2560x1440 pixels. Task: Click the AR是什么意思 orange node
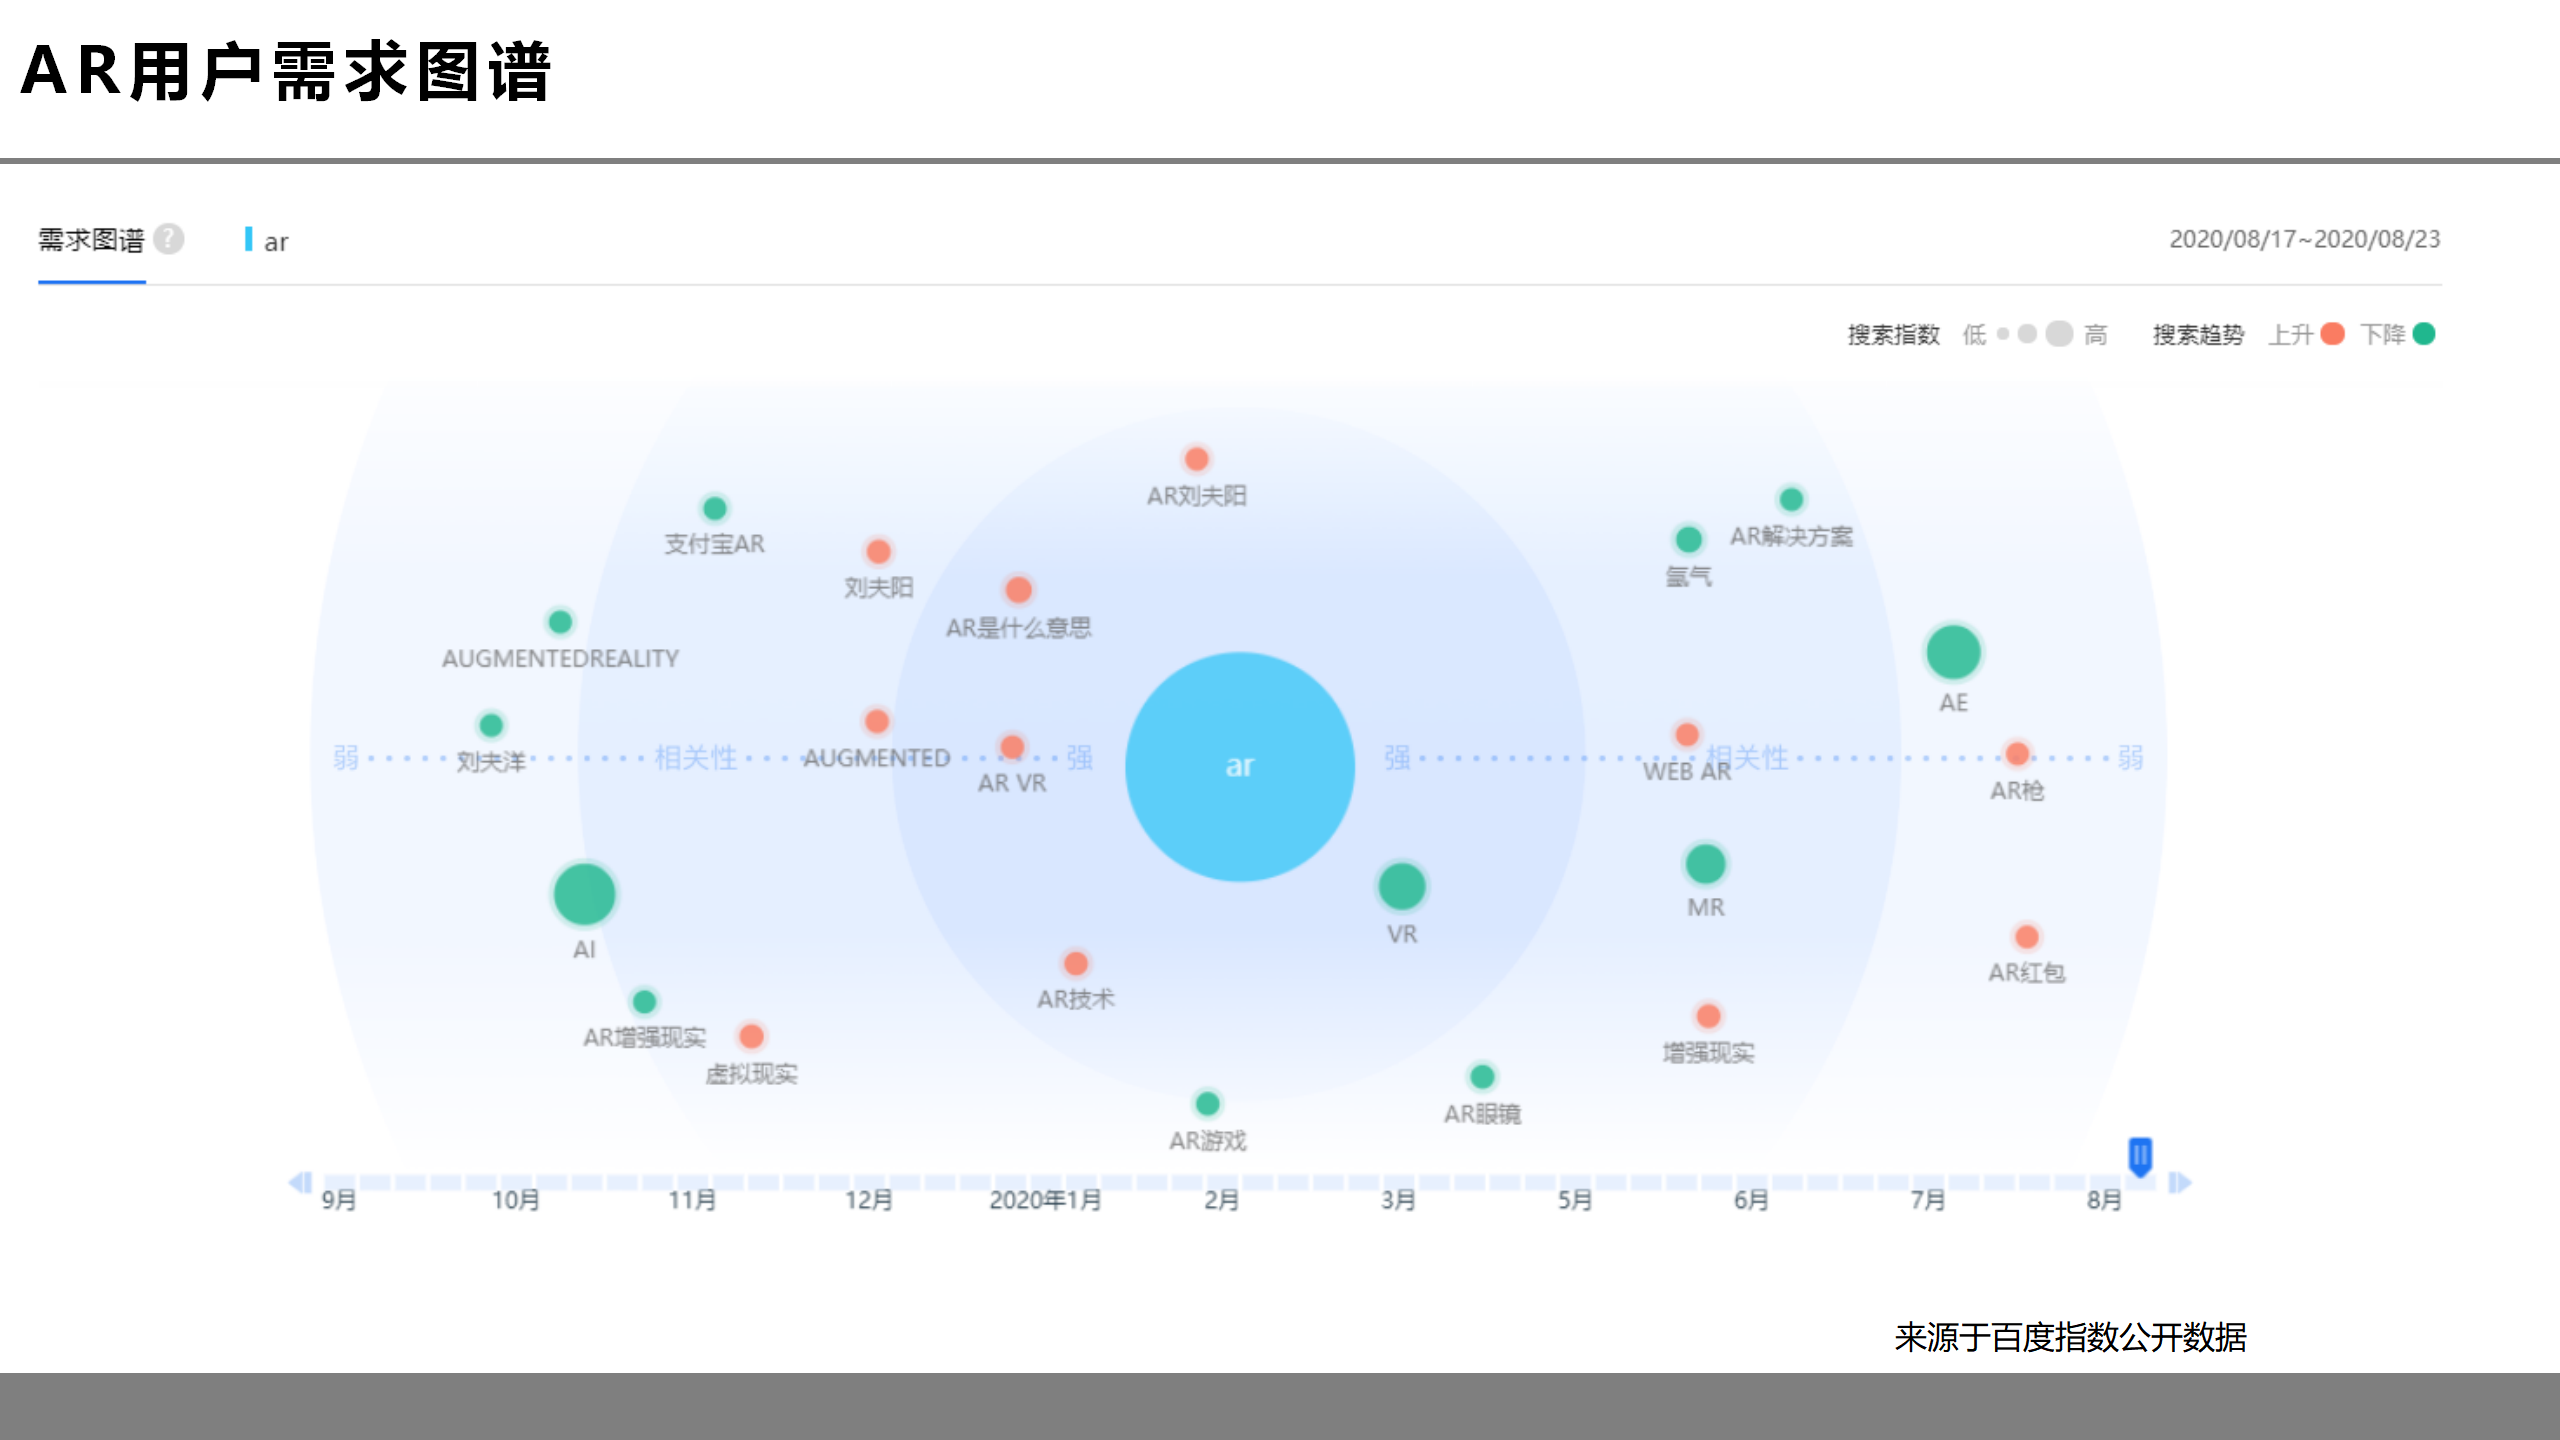coord(1019,590)
